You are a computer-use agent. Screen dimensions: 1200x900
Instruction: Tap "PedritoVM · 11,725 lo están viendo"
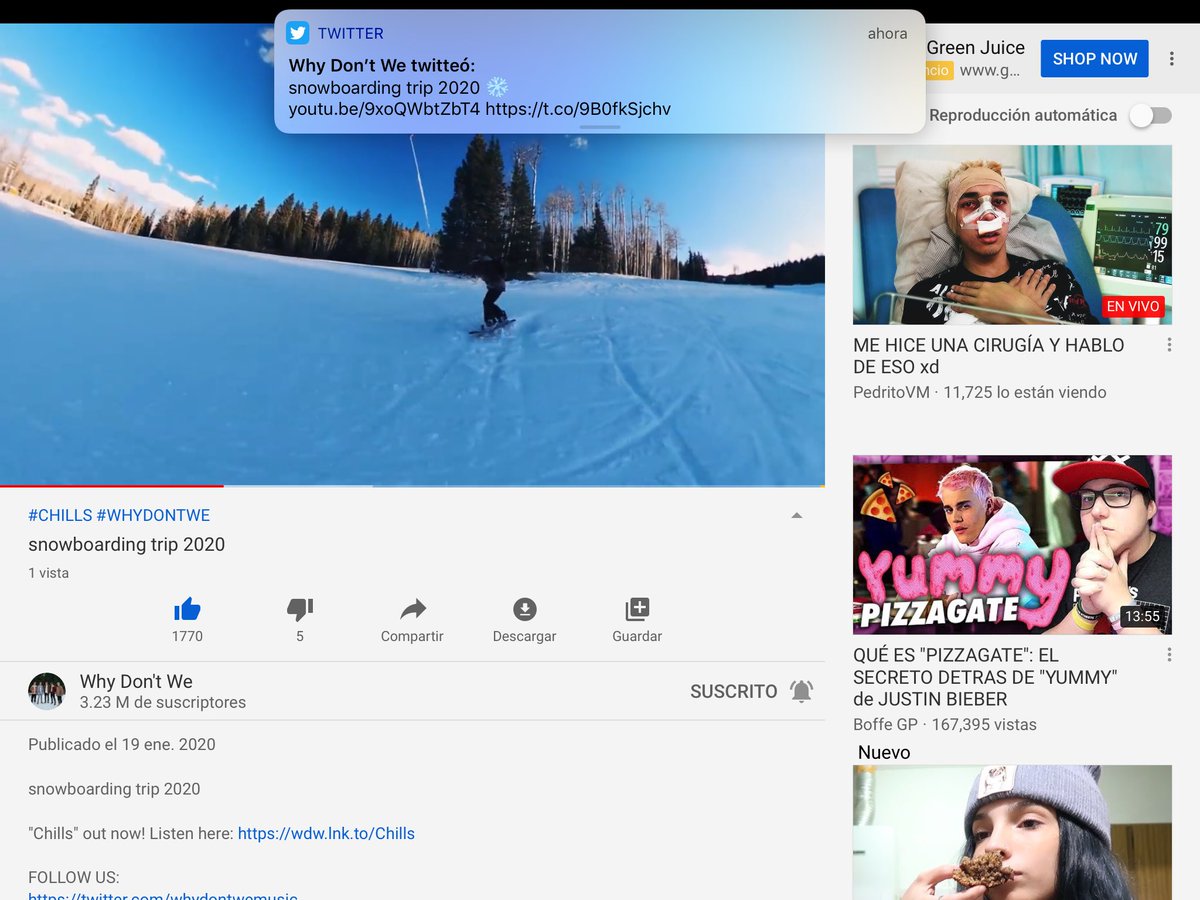point(980,392)
